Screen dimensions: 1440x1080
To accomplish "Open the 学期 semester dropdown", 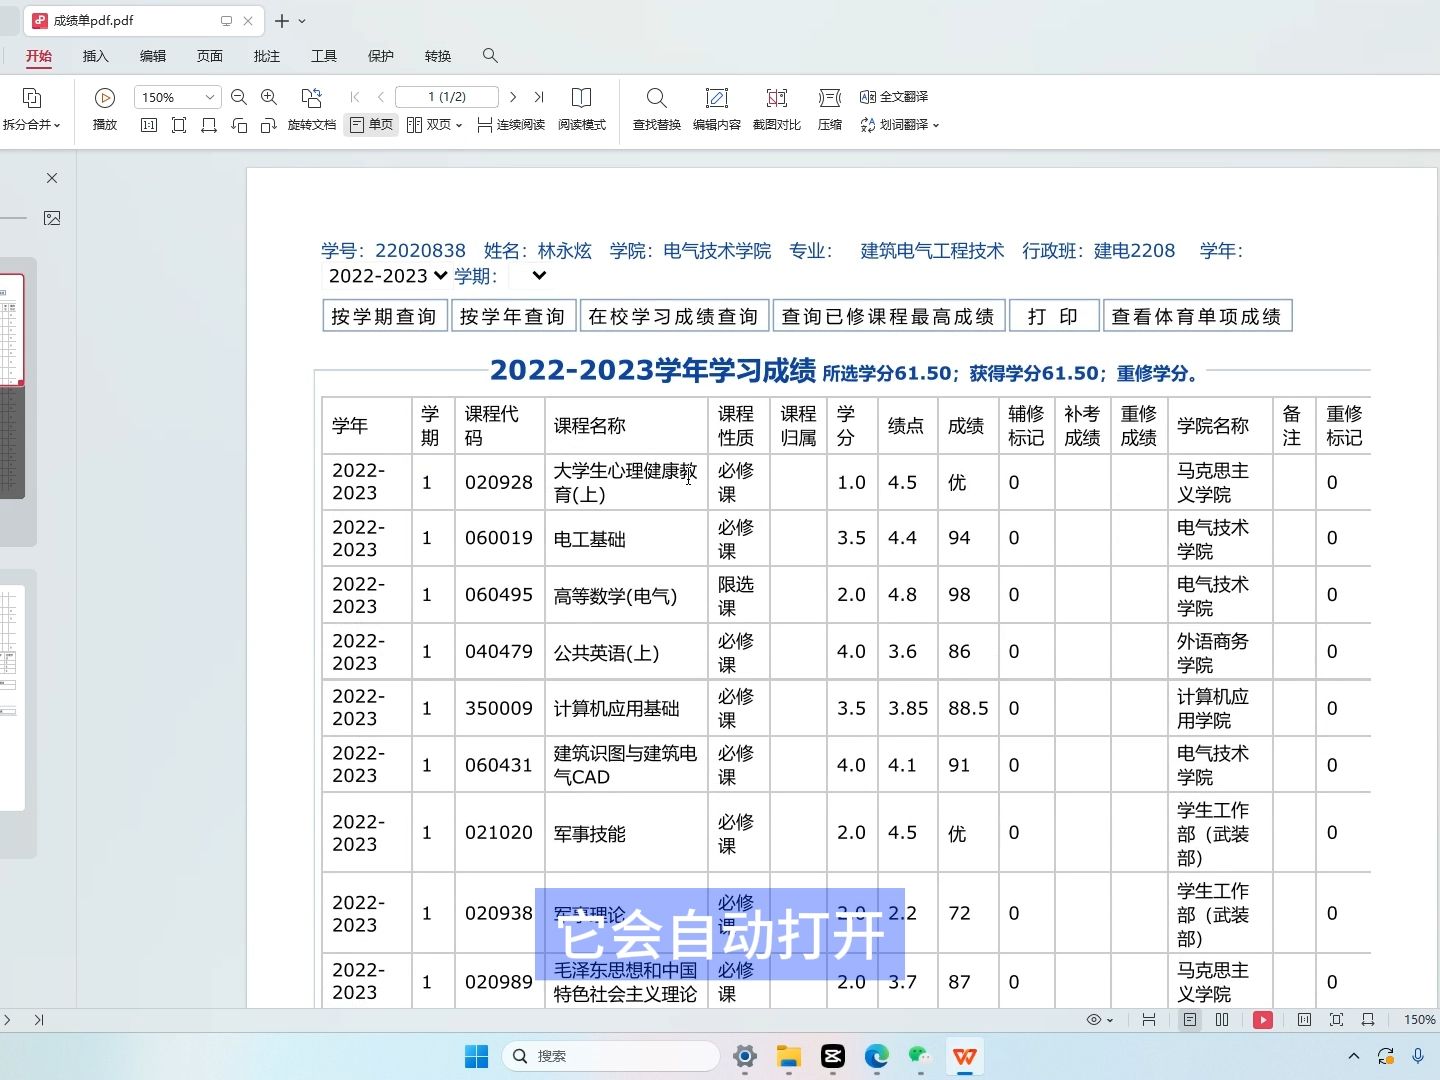I will point(530,276).
